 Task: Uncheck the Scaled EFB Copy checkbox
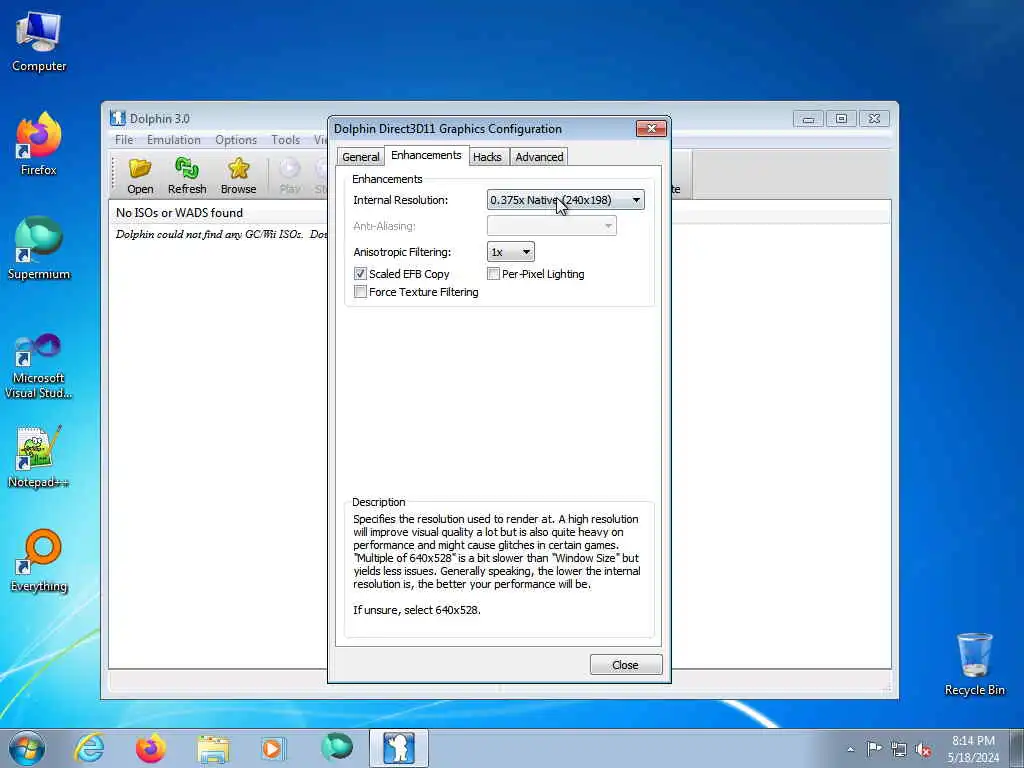[x=360, y=274]
